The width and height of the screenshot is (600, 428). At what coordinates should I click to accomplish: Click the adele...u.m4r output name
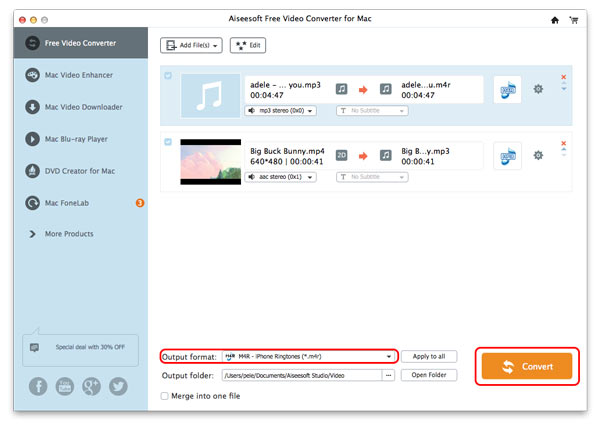point(426,85)
